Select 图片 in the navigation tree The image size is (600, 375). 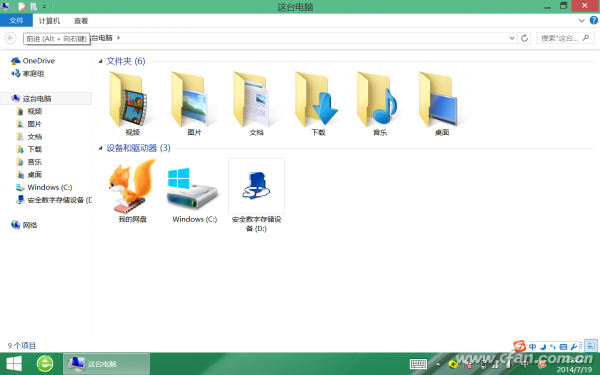(x=29, y=124)
